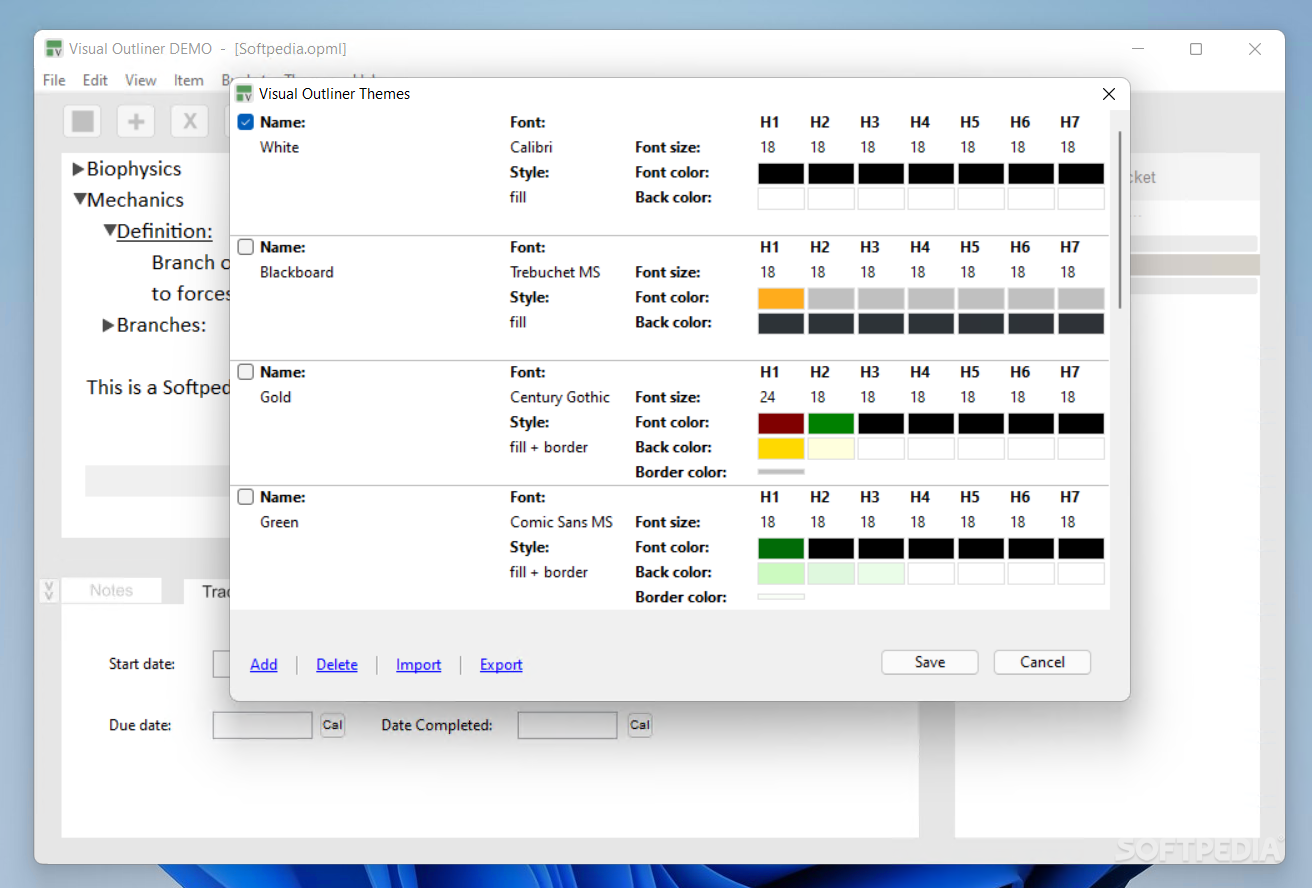Screen dimensions: 1312x888
Task: Check the Gold theme checkbox
Action: point(246,372)
